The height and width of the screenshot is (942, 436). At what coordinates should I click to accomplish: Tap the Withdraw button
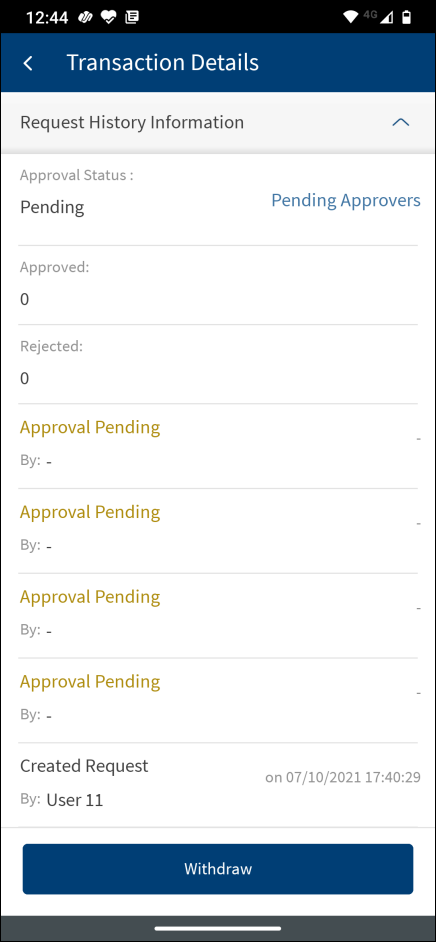pyautogui.click(x=218, y=869)
